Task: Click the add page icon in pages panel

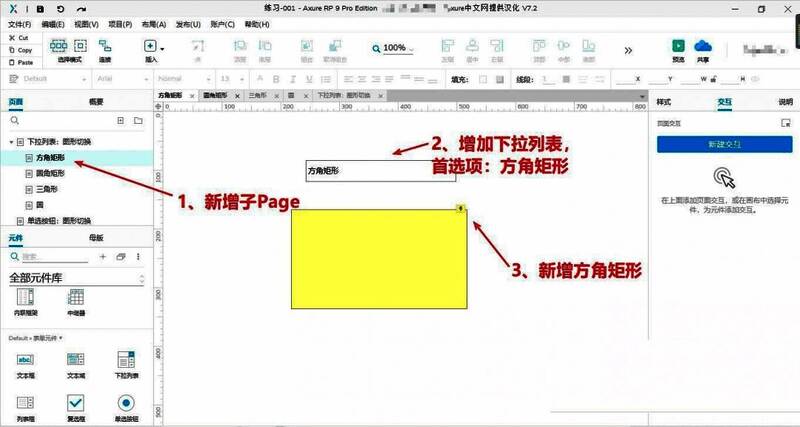Action: (x=121, y=121)
